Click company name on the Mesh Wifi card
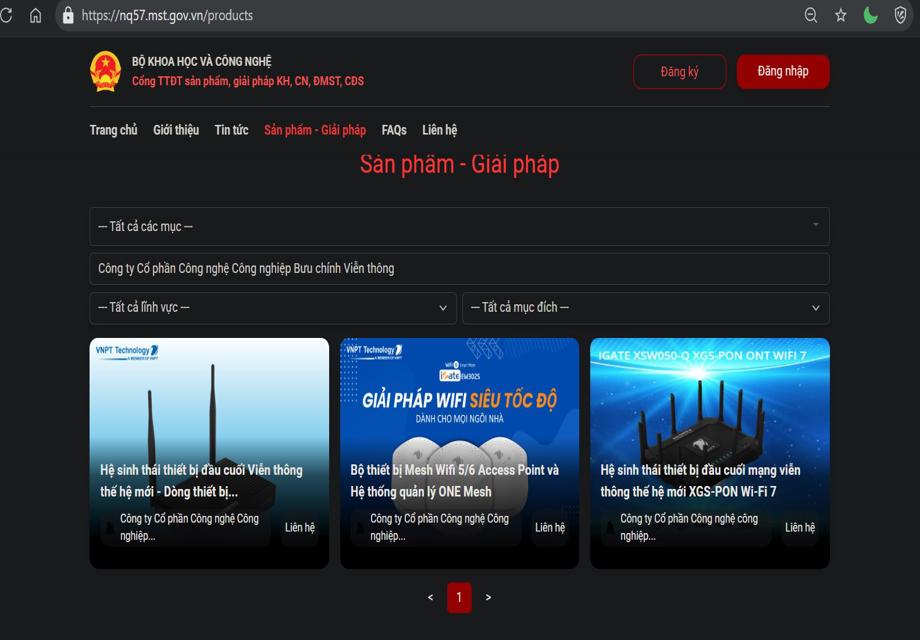 pos(439,527)
